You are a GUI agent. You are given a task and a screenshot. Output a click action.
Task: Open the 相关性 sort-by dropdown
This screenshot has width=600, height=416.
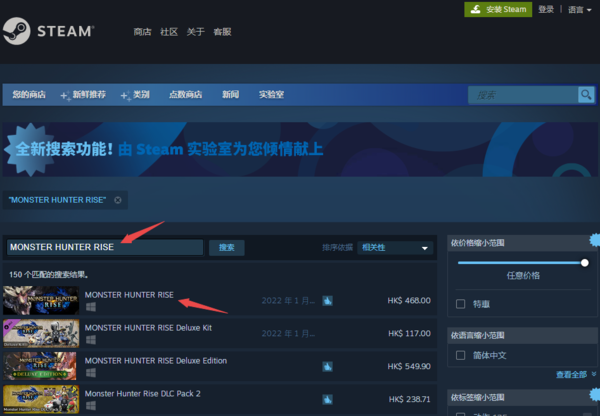pos(395,248)
